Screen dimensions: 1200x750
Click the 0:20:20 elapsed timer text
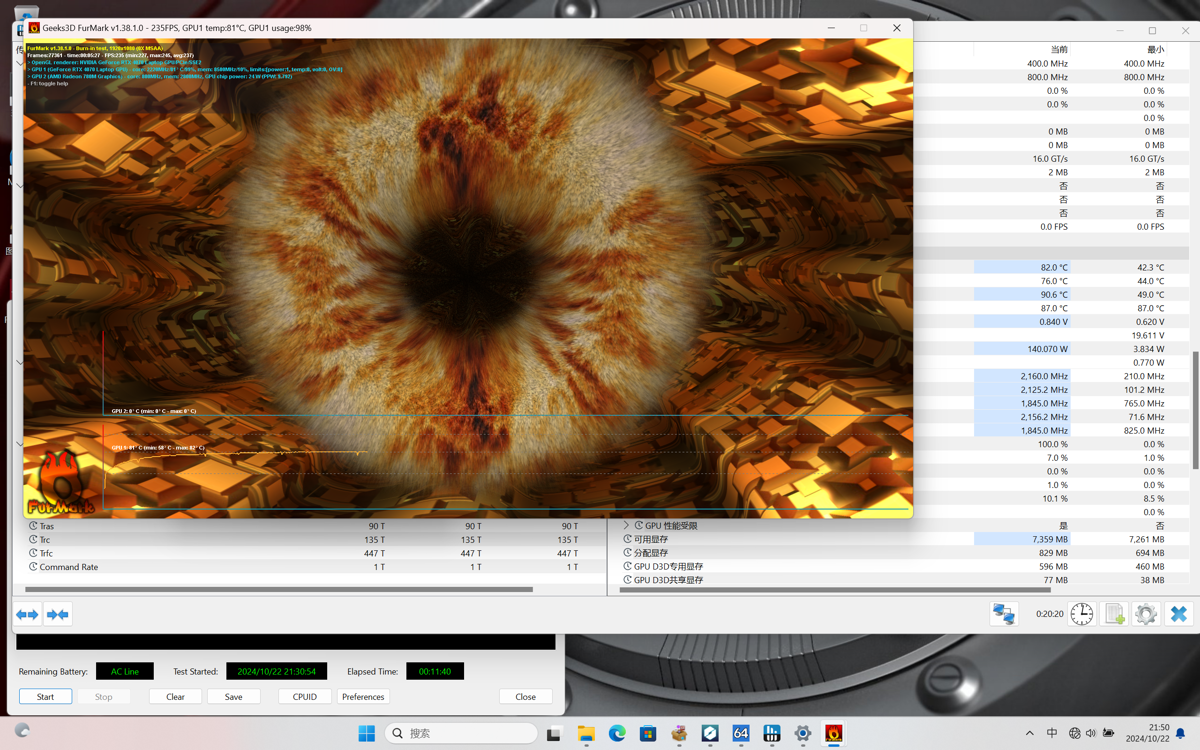tap(1049, 614)
